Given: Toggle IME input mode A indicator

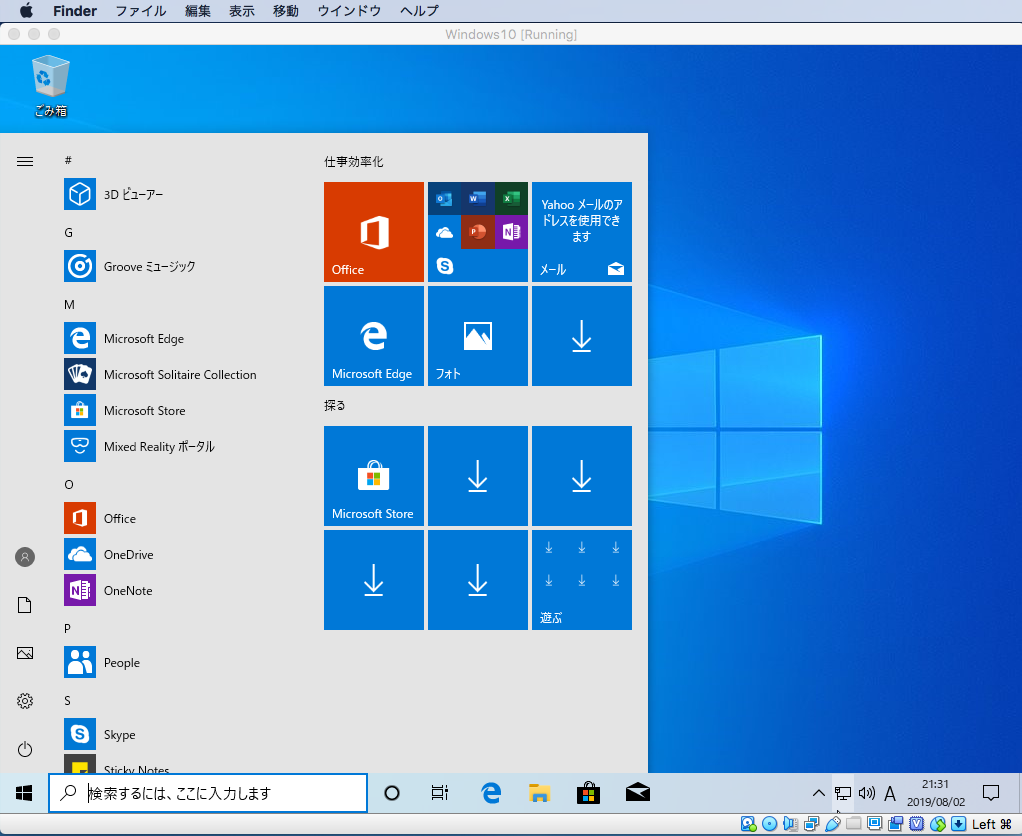Looking at the screenshot, I should (x=890, y=793).
